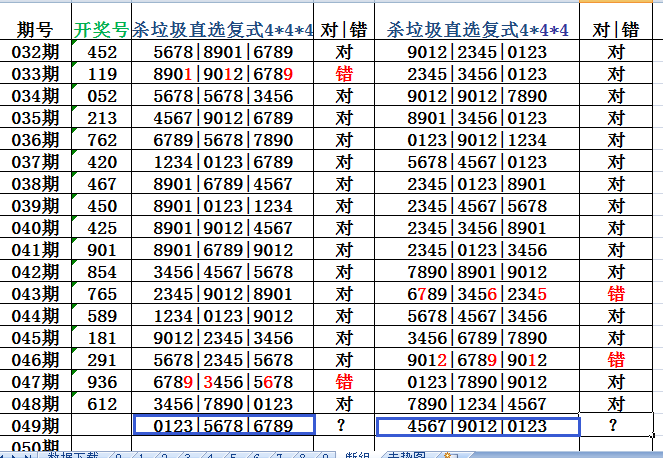Select the blue-outlined cell 4567|9012|0123
663x458 pixels.
477,426
